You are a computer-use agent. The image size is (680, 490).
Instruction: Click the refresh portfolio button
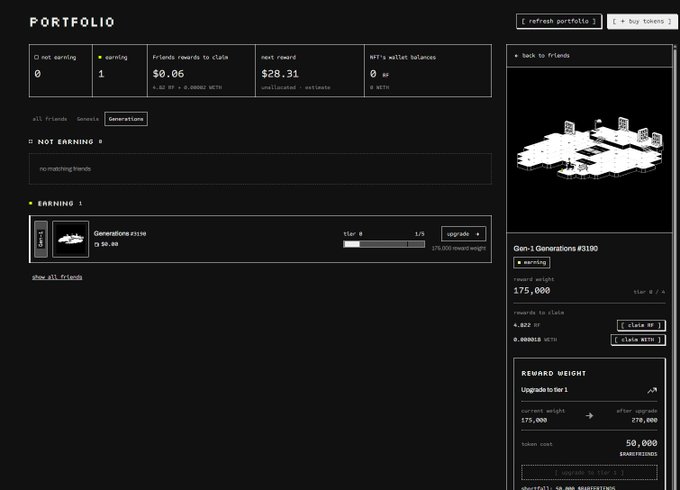[x=559, y=21]
